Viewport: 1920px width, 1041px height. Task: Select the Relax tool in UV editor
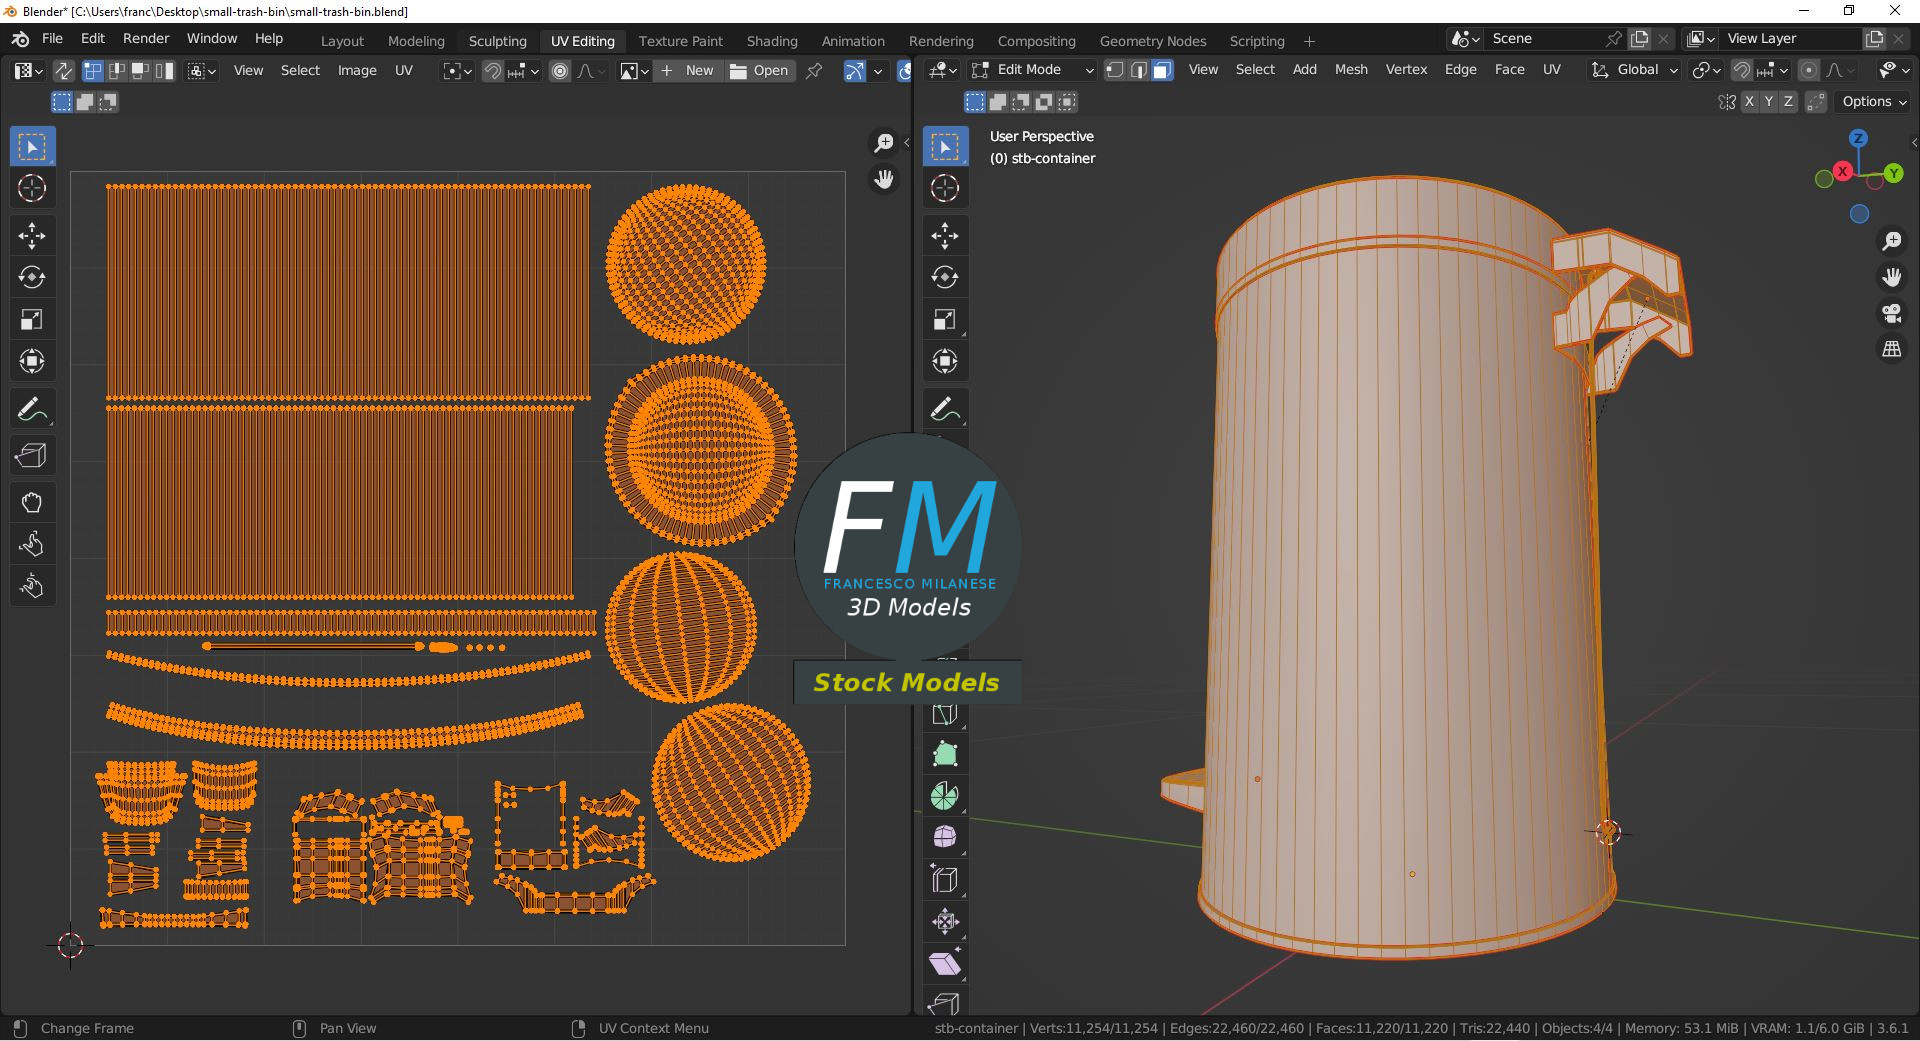click(x=32, y=544)
